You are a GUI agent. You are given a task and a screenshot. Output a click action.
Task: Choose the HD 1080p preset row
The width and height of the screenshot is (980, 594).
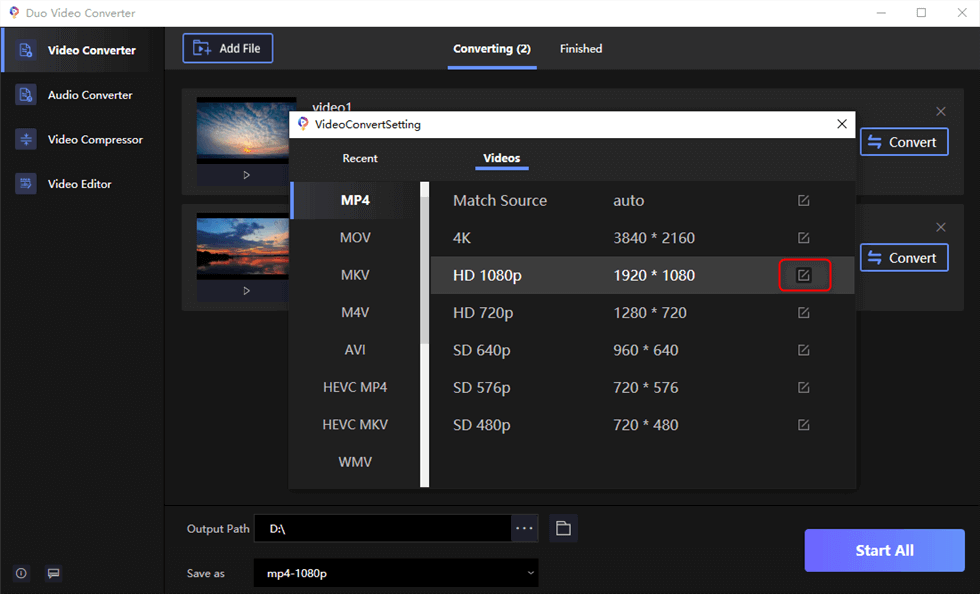(642, 275)
